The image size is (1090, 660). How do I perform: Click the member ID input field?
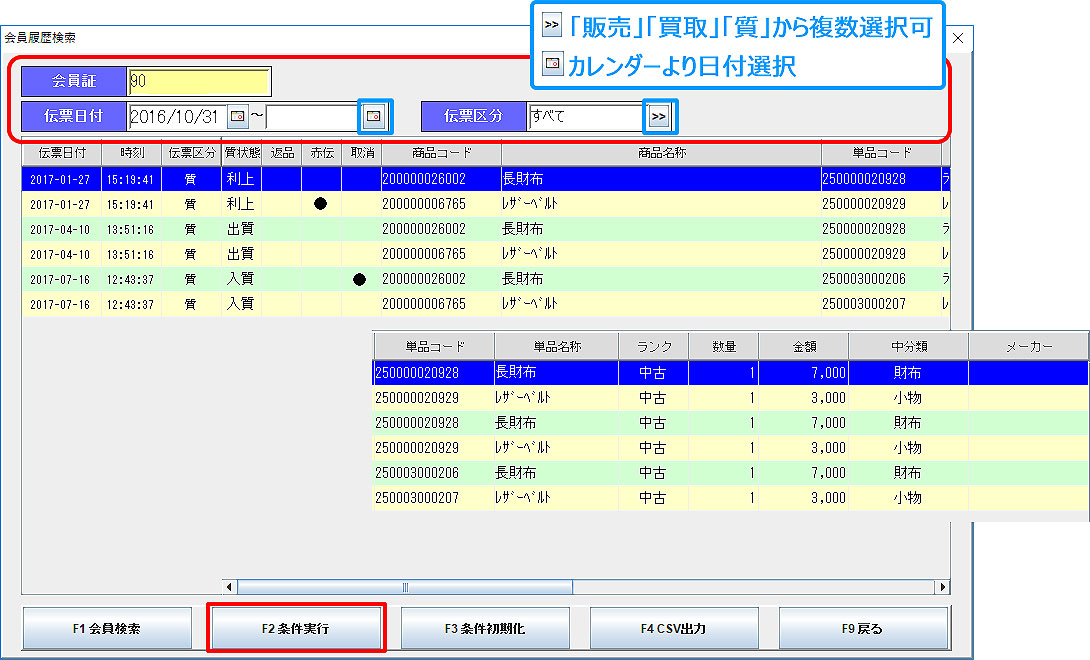coord(199,82)
